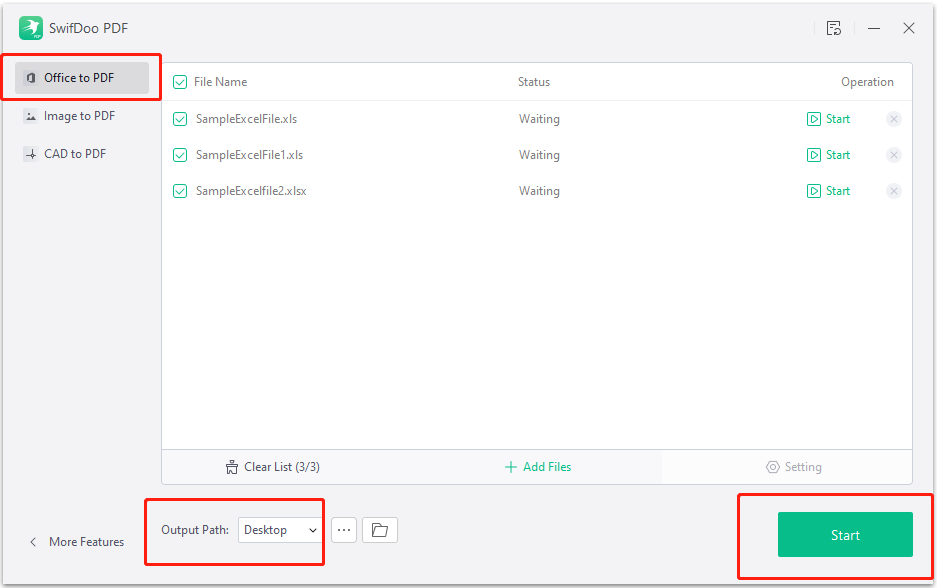Screen dimensions: 937x588
Task: Uncheck the SampleExcelFile.xls checkbox
Action: pos(180,118)
